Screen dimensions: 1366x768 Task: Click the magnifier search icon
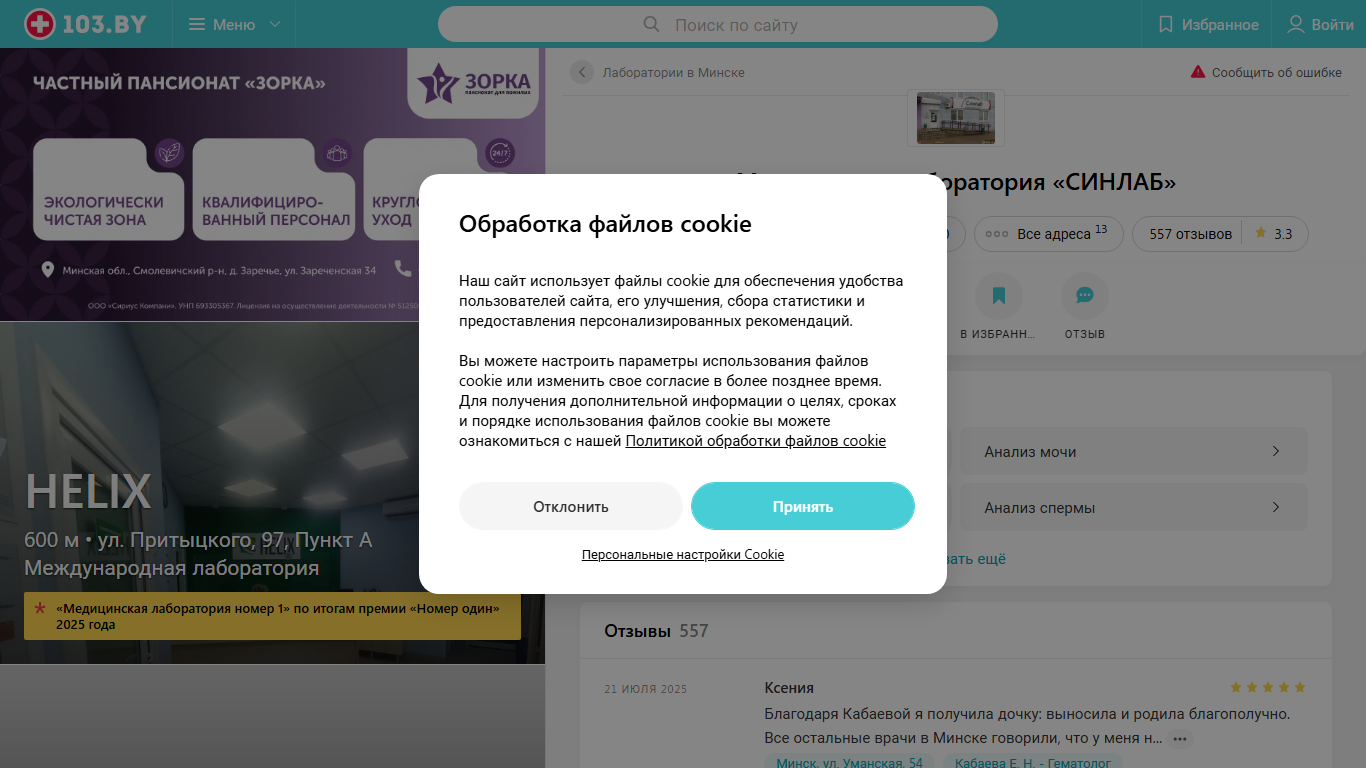point(651,24)
